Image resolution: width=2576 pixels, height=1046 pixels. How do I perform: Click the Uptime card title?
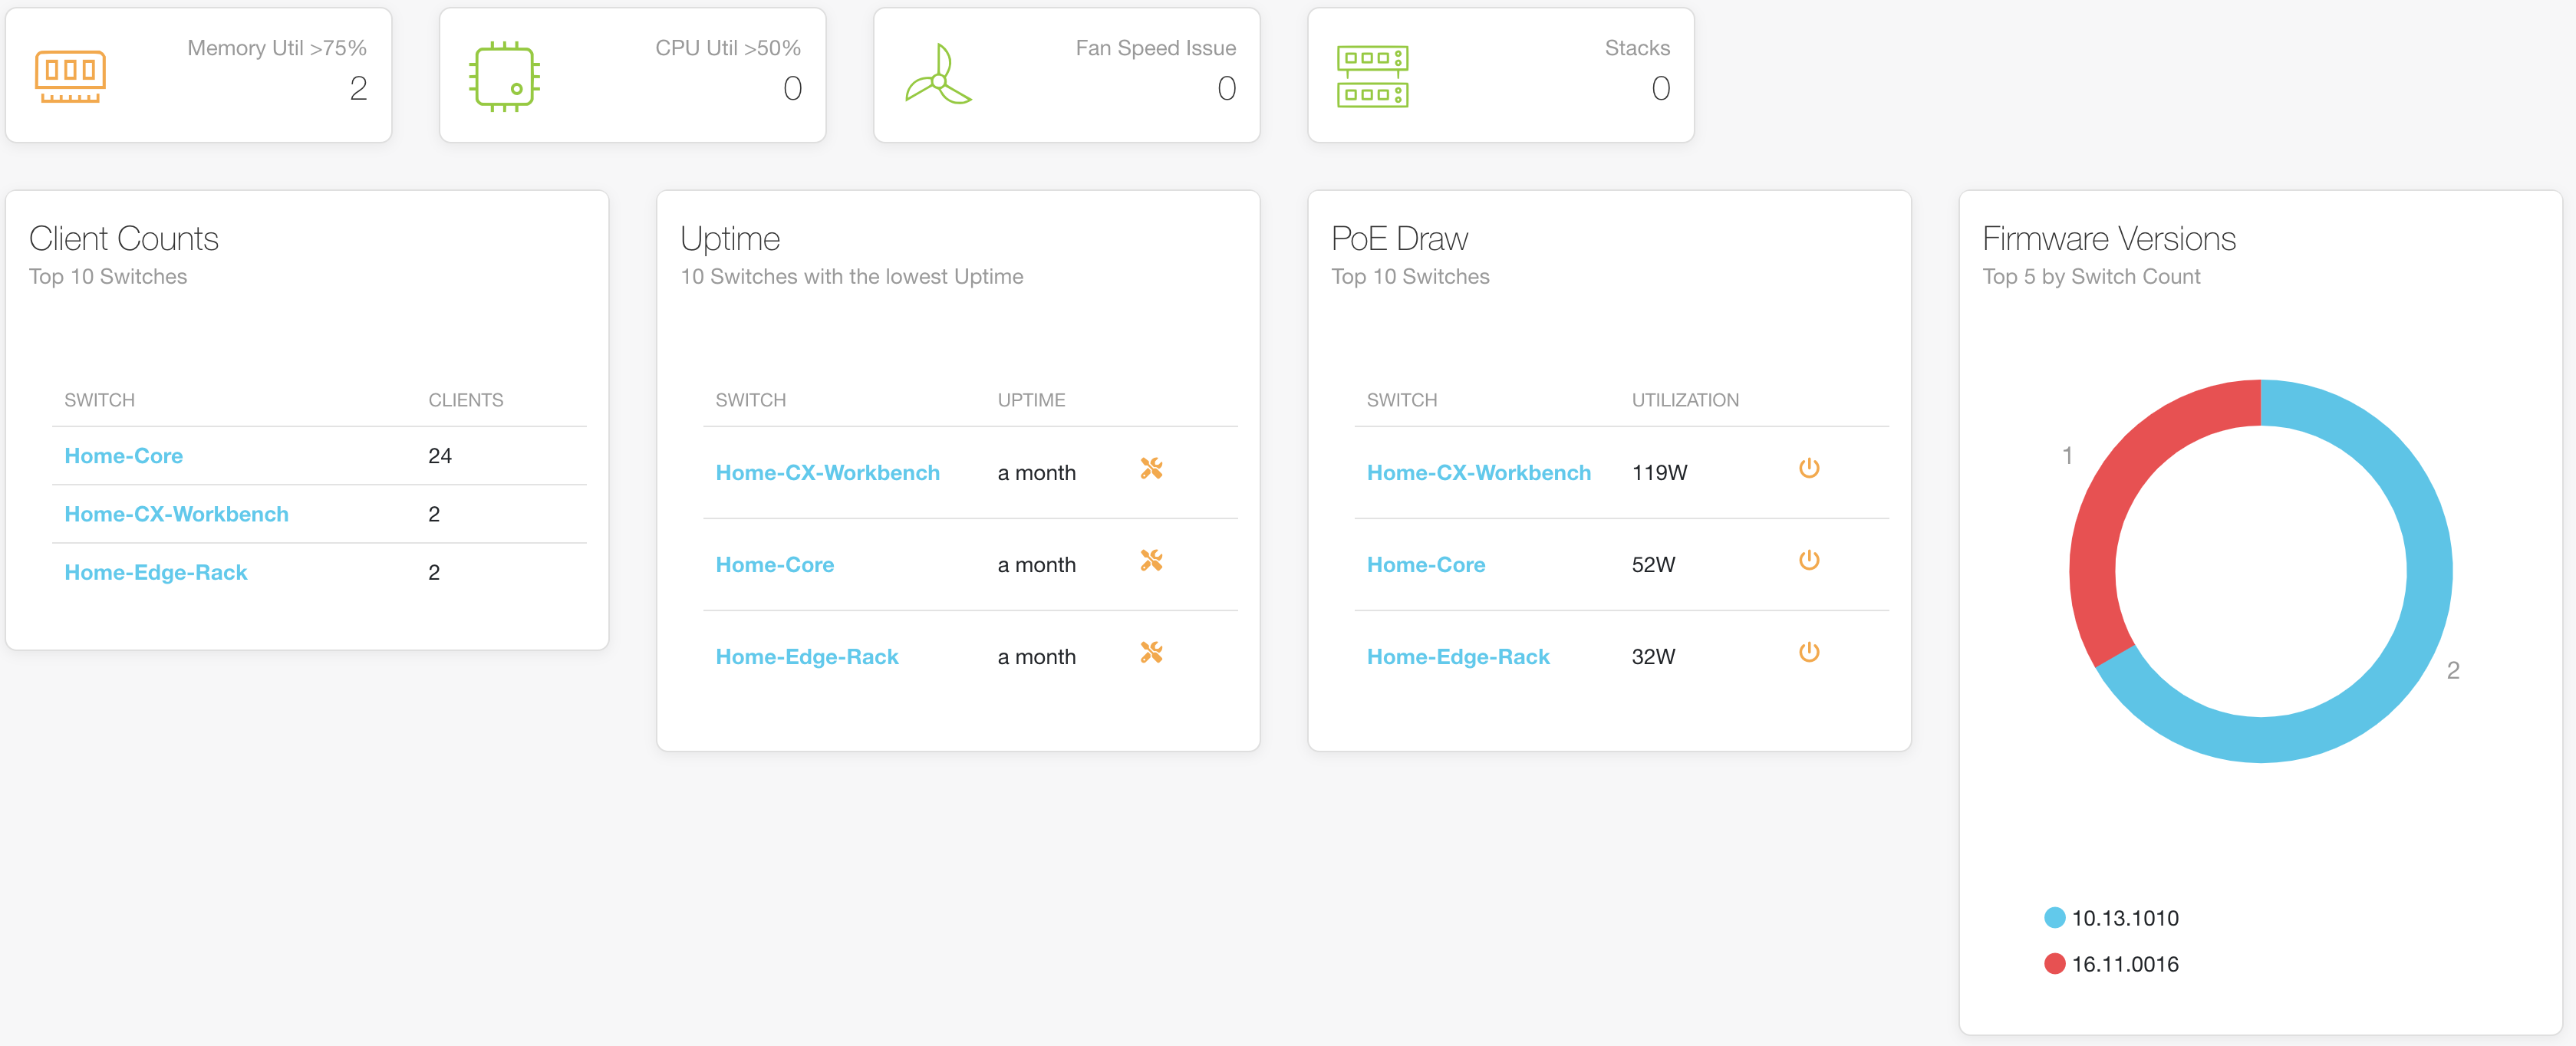pos(729,240)
